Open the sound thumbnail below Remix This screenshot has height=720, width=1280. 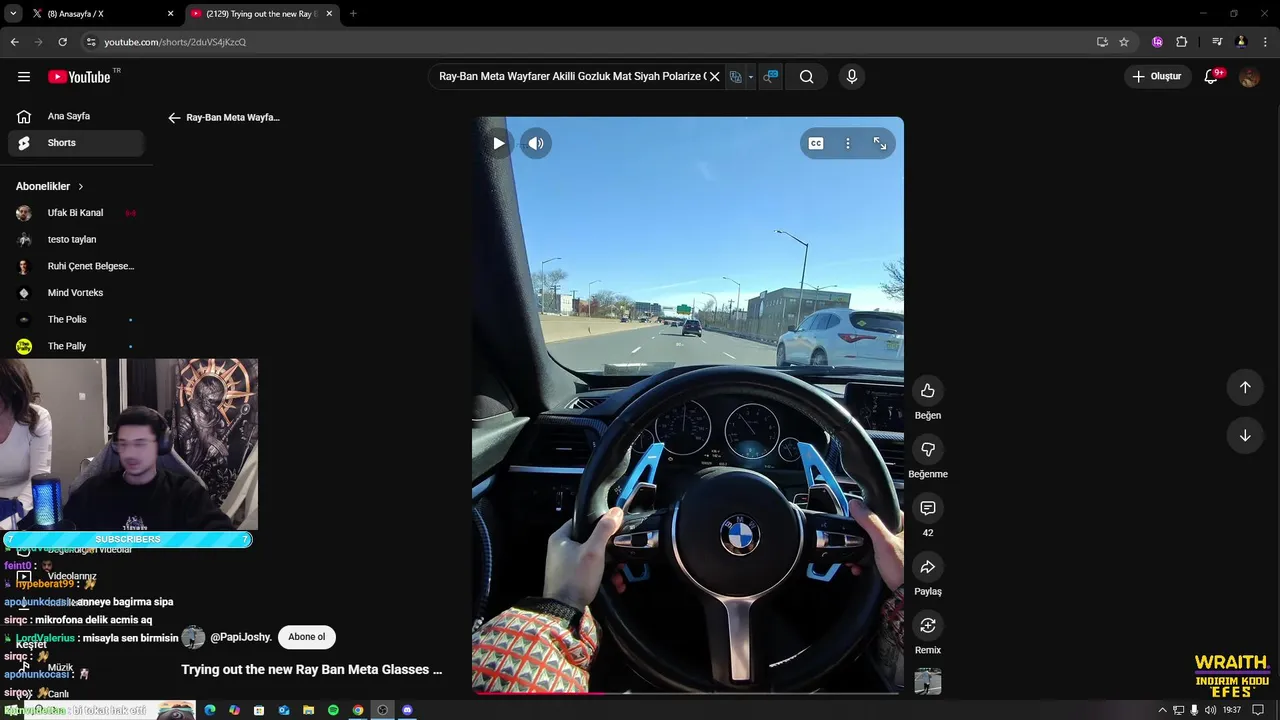[x=928, y=682]
